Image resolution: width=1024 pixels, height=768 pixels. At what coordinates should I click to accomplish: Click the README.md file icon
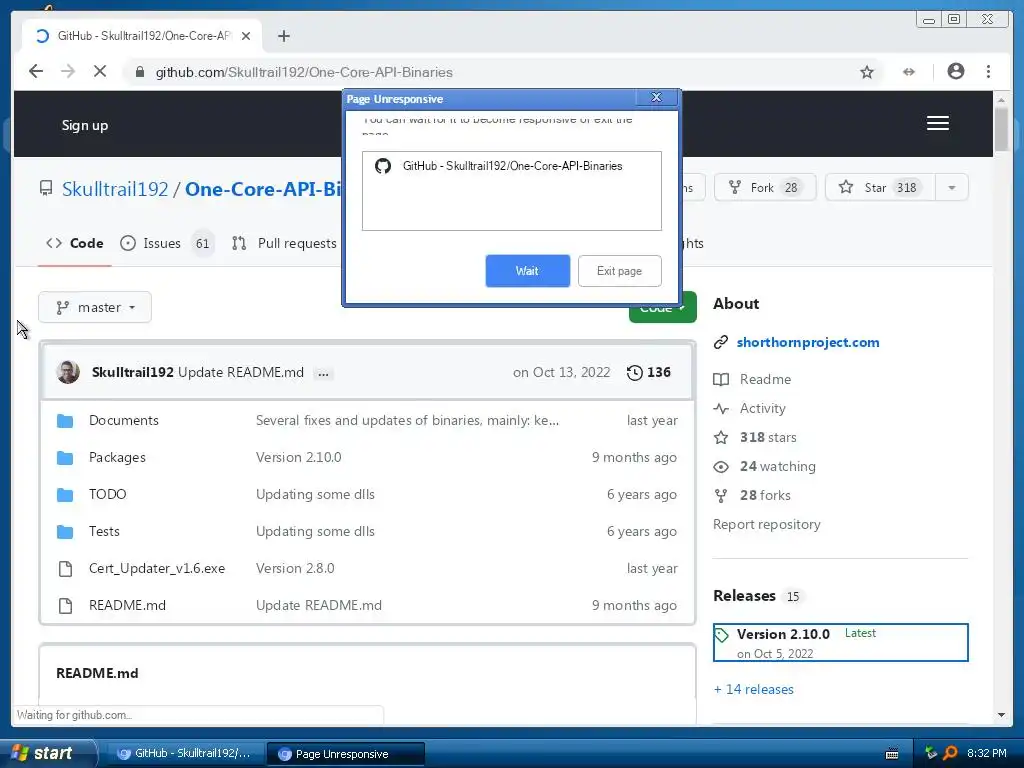click(x=65, y=605)
